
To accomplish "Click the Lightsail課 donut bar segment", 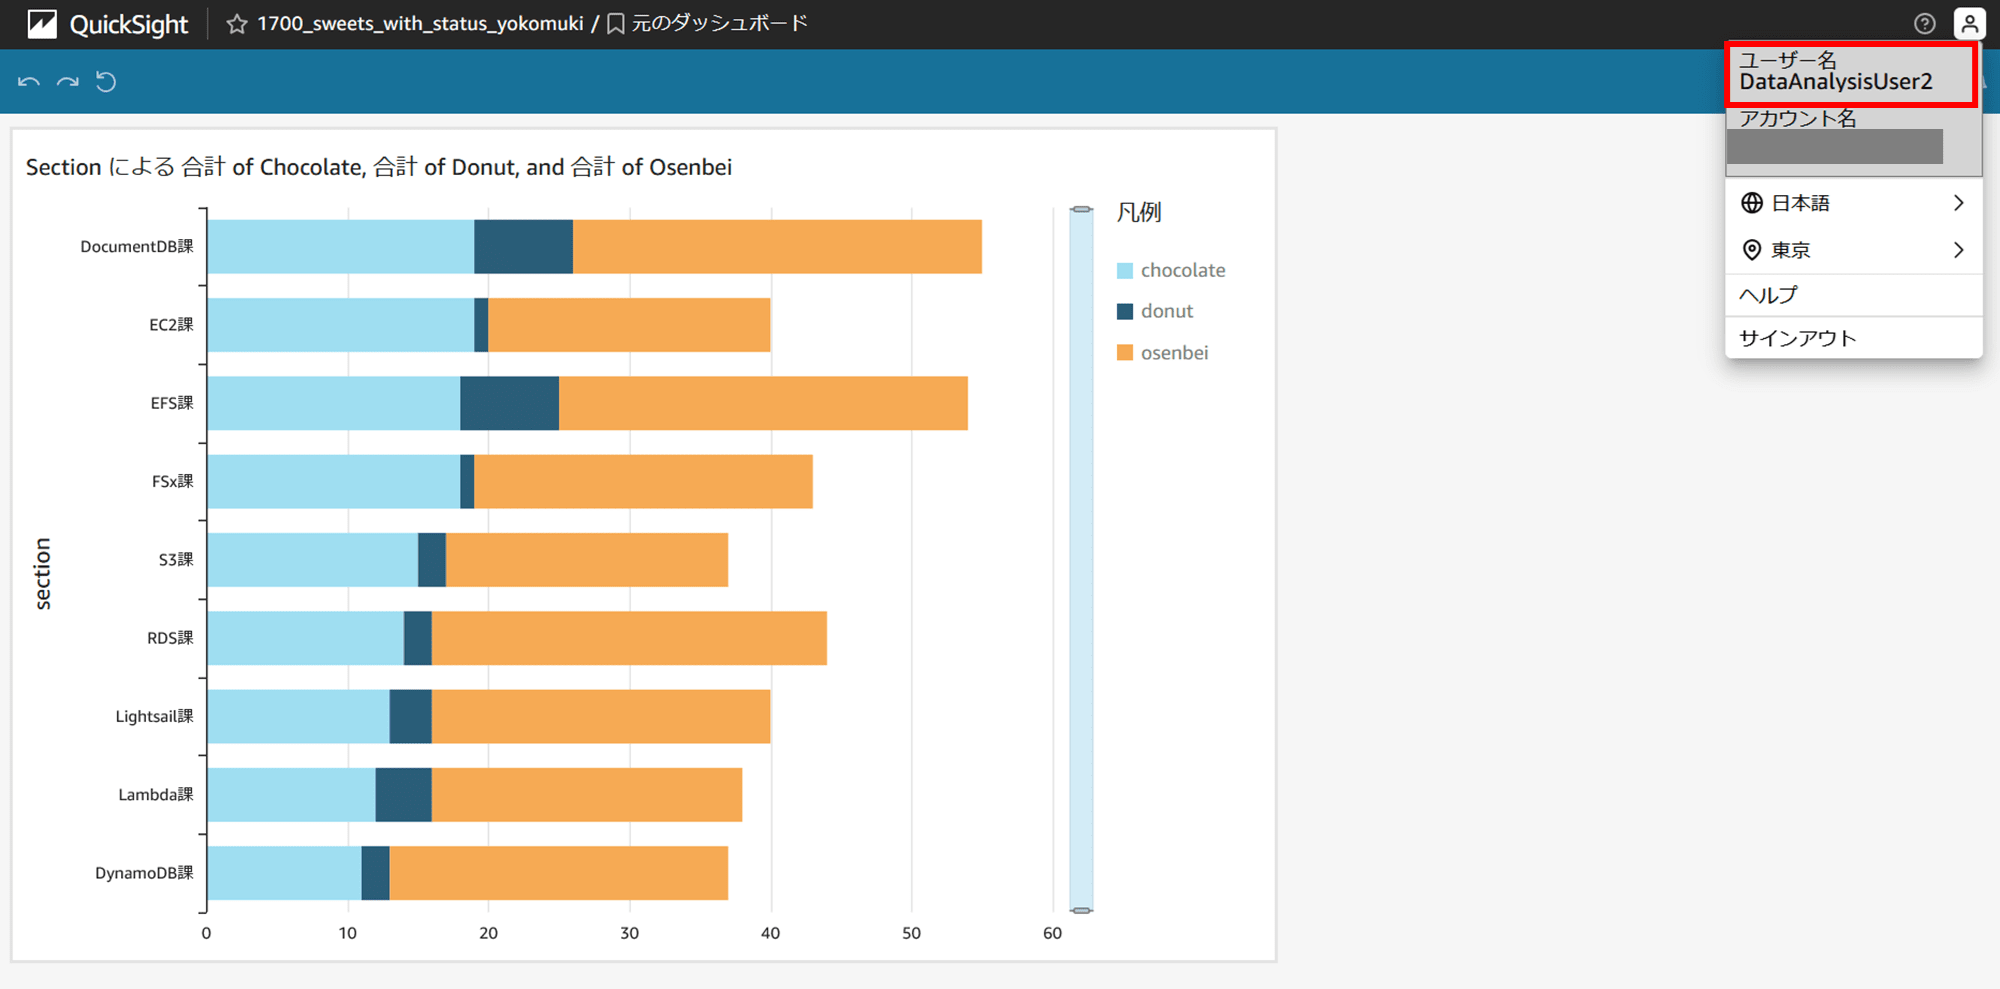I will tap(410, 716).
